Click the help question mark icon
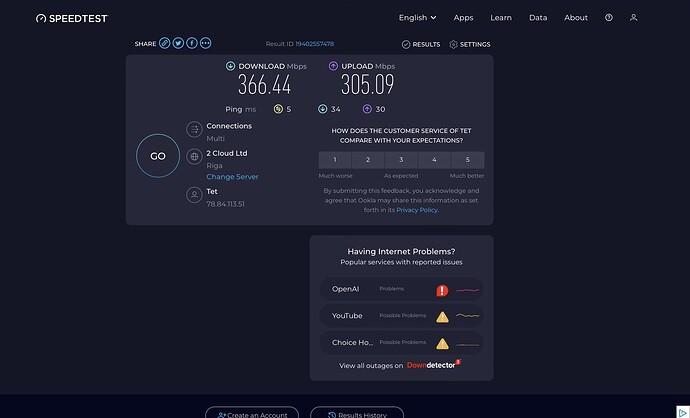690x418 pixels. click(x=609, y=18)
